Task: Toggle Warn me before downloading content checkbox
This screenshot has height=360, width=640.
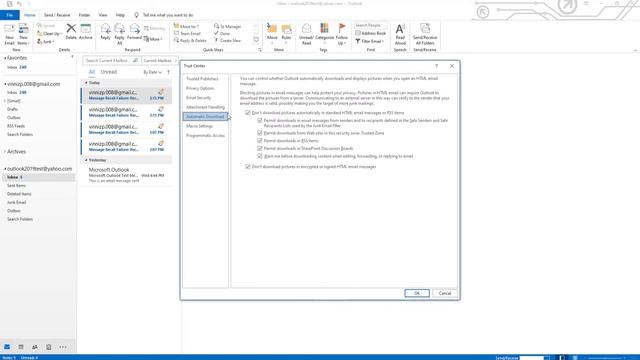Action: point(260,156)
